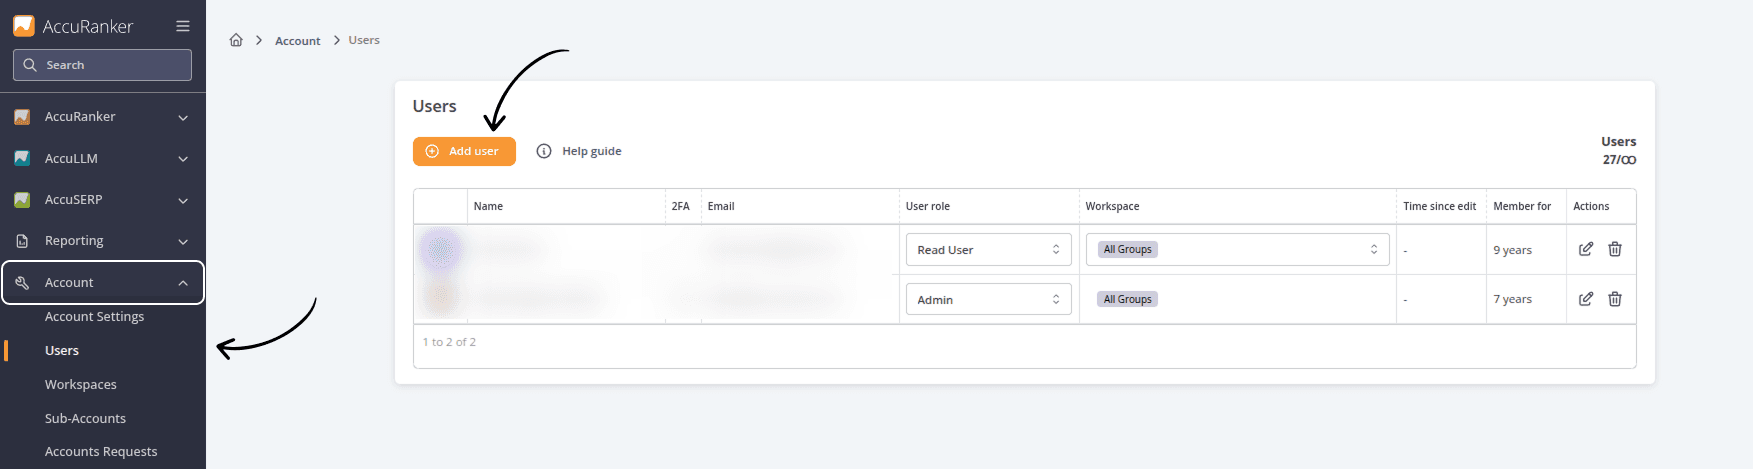Click the Account wrench icon
The height and width of the screenshot is (469, 1753).
point(22,283)
